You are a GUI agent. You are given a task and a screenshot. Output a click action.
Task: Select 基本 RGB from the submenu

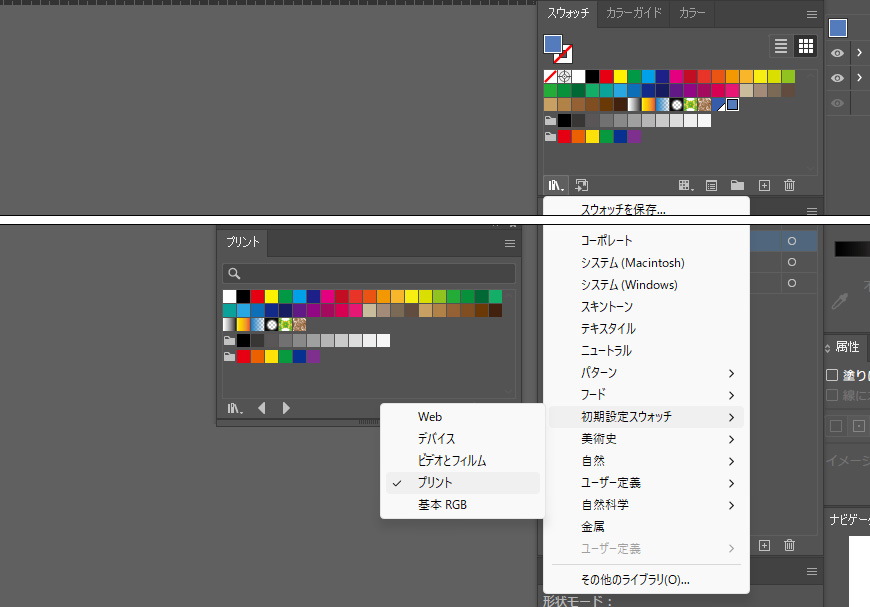pyautogui.click(x=442, y=505)
